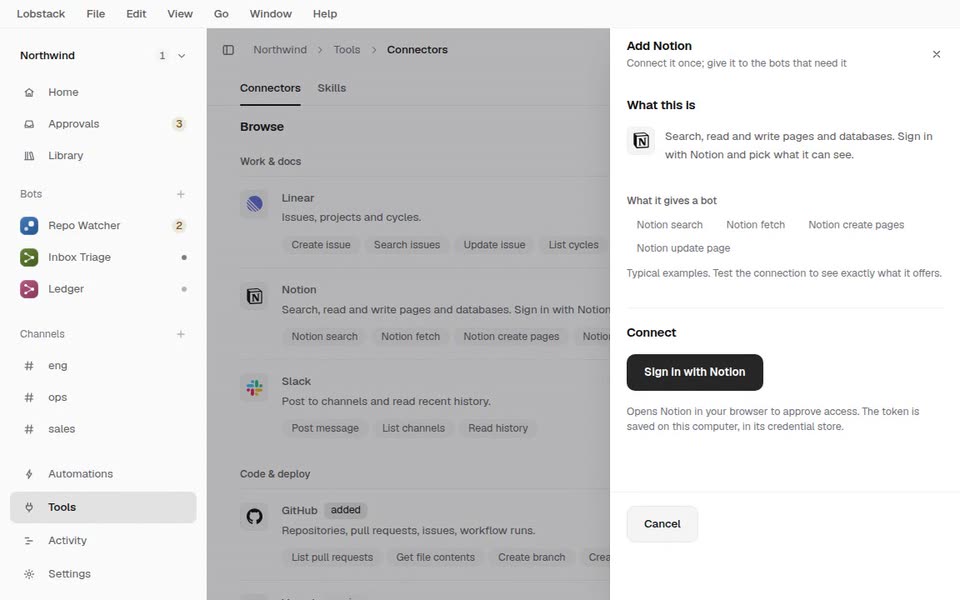The image size is (960, 600).
Task: Click the Create branch chip
Action: (x=531, y=558)
